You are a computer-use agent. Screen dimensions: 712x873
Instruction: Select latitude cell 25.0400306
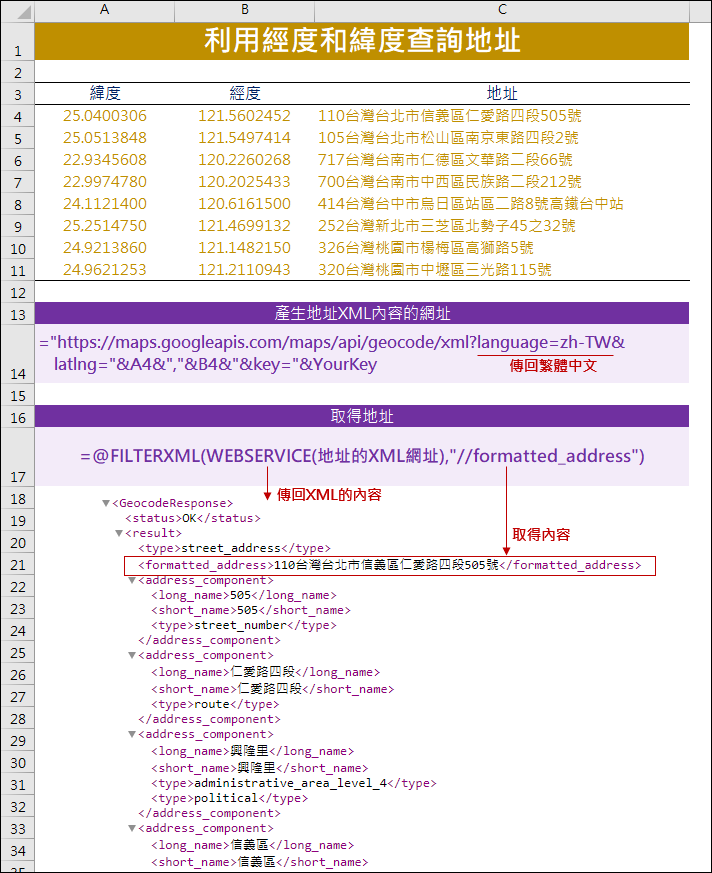point(105,116)
